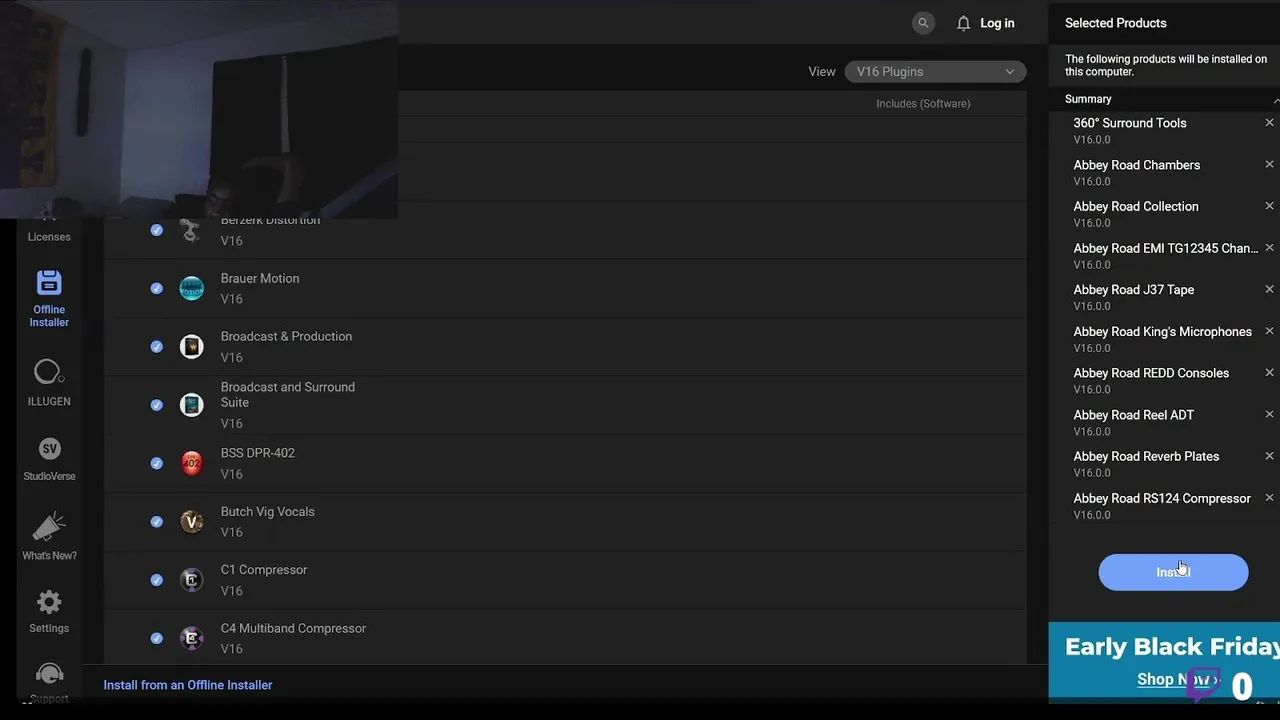Uncheck Butch Vig Vocals checkbox
Viewport: 1280px width, 720px height.
(x=157, y=521)
